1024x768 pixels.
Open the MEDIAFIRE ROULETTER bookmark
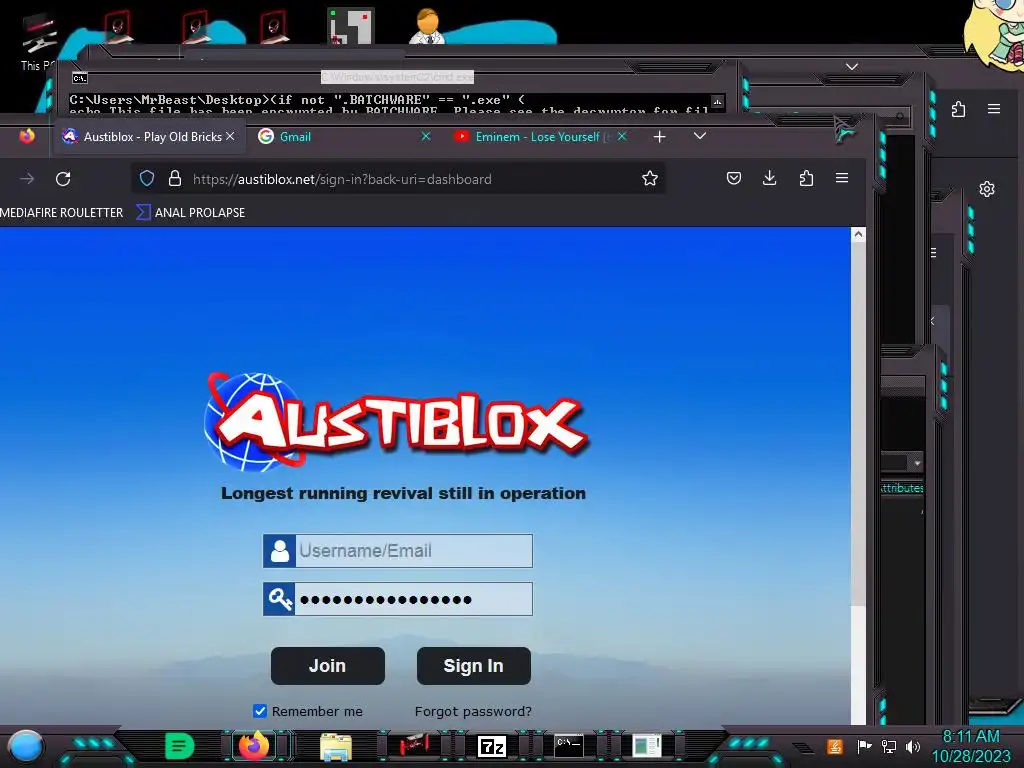coord(61,212)
